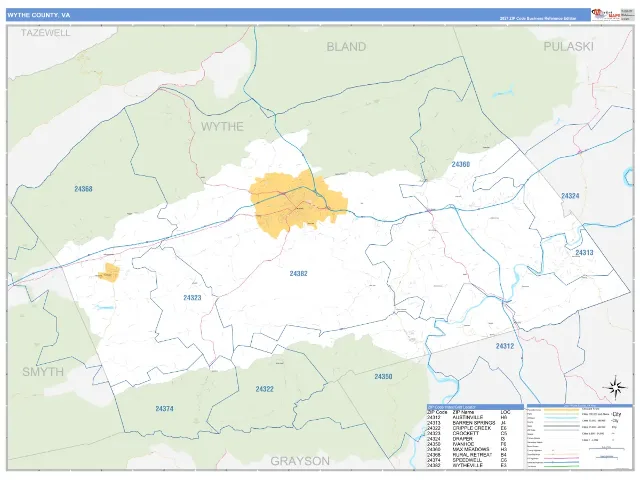Click the orange line swatch in legend
This screenshot has height=480, width=640.
point(561,410)
